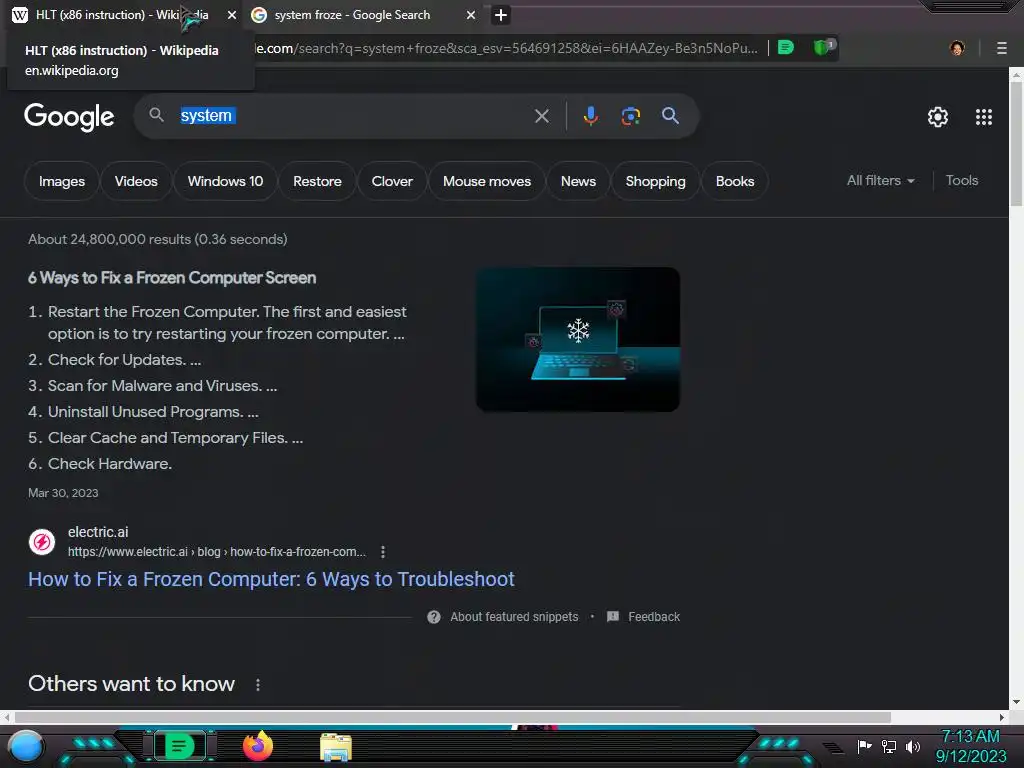Click the About 24,800,000 results text

157,240
